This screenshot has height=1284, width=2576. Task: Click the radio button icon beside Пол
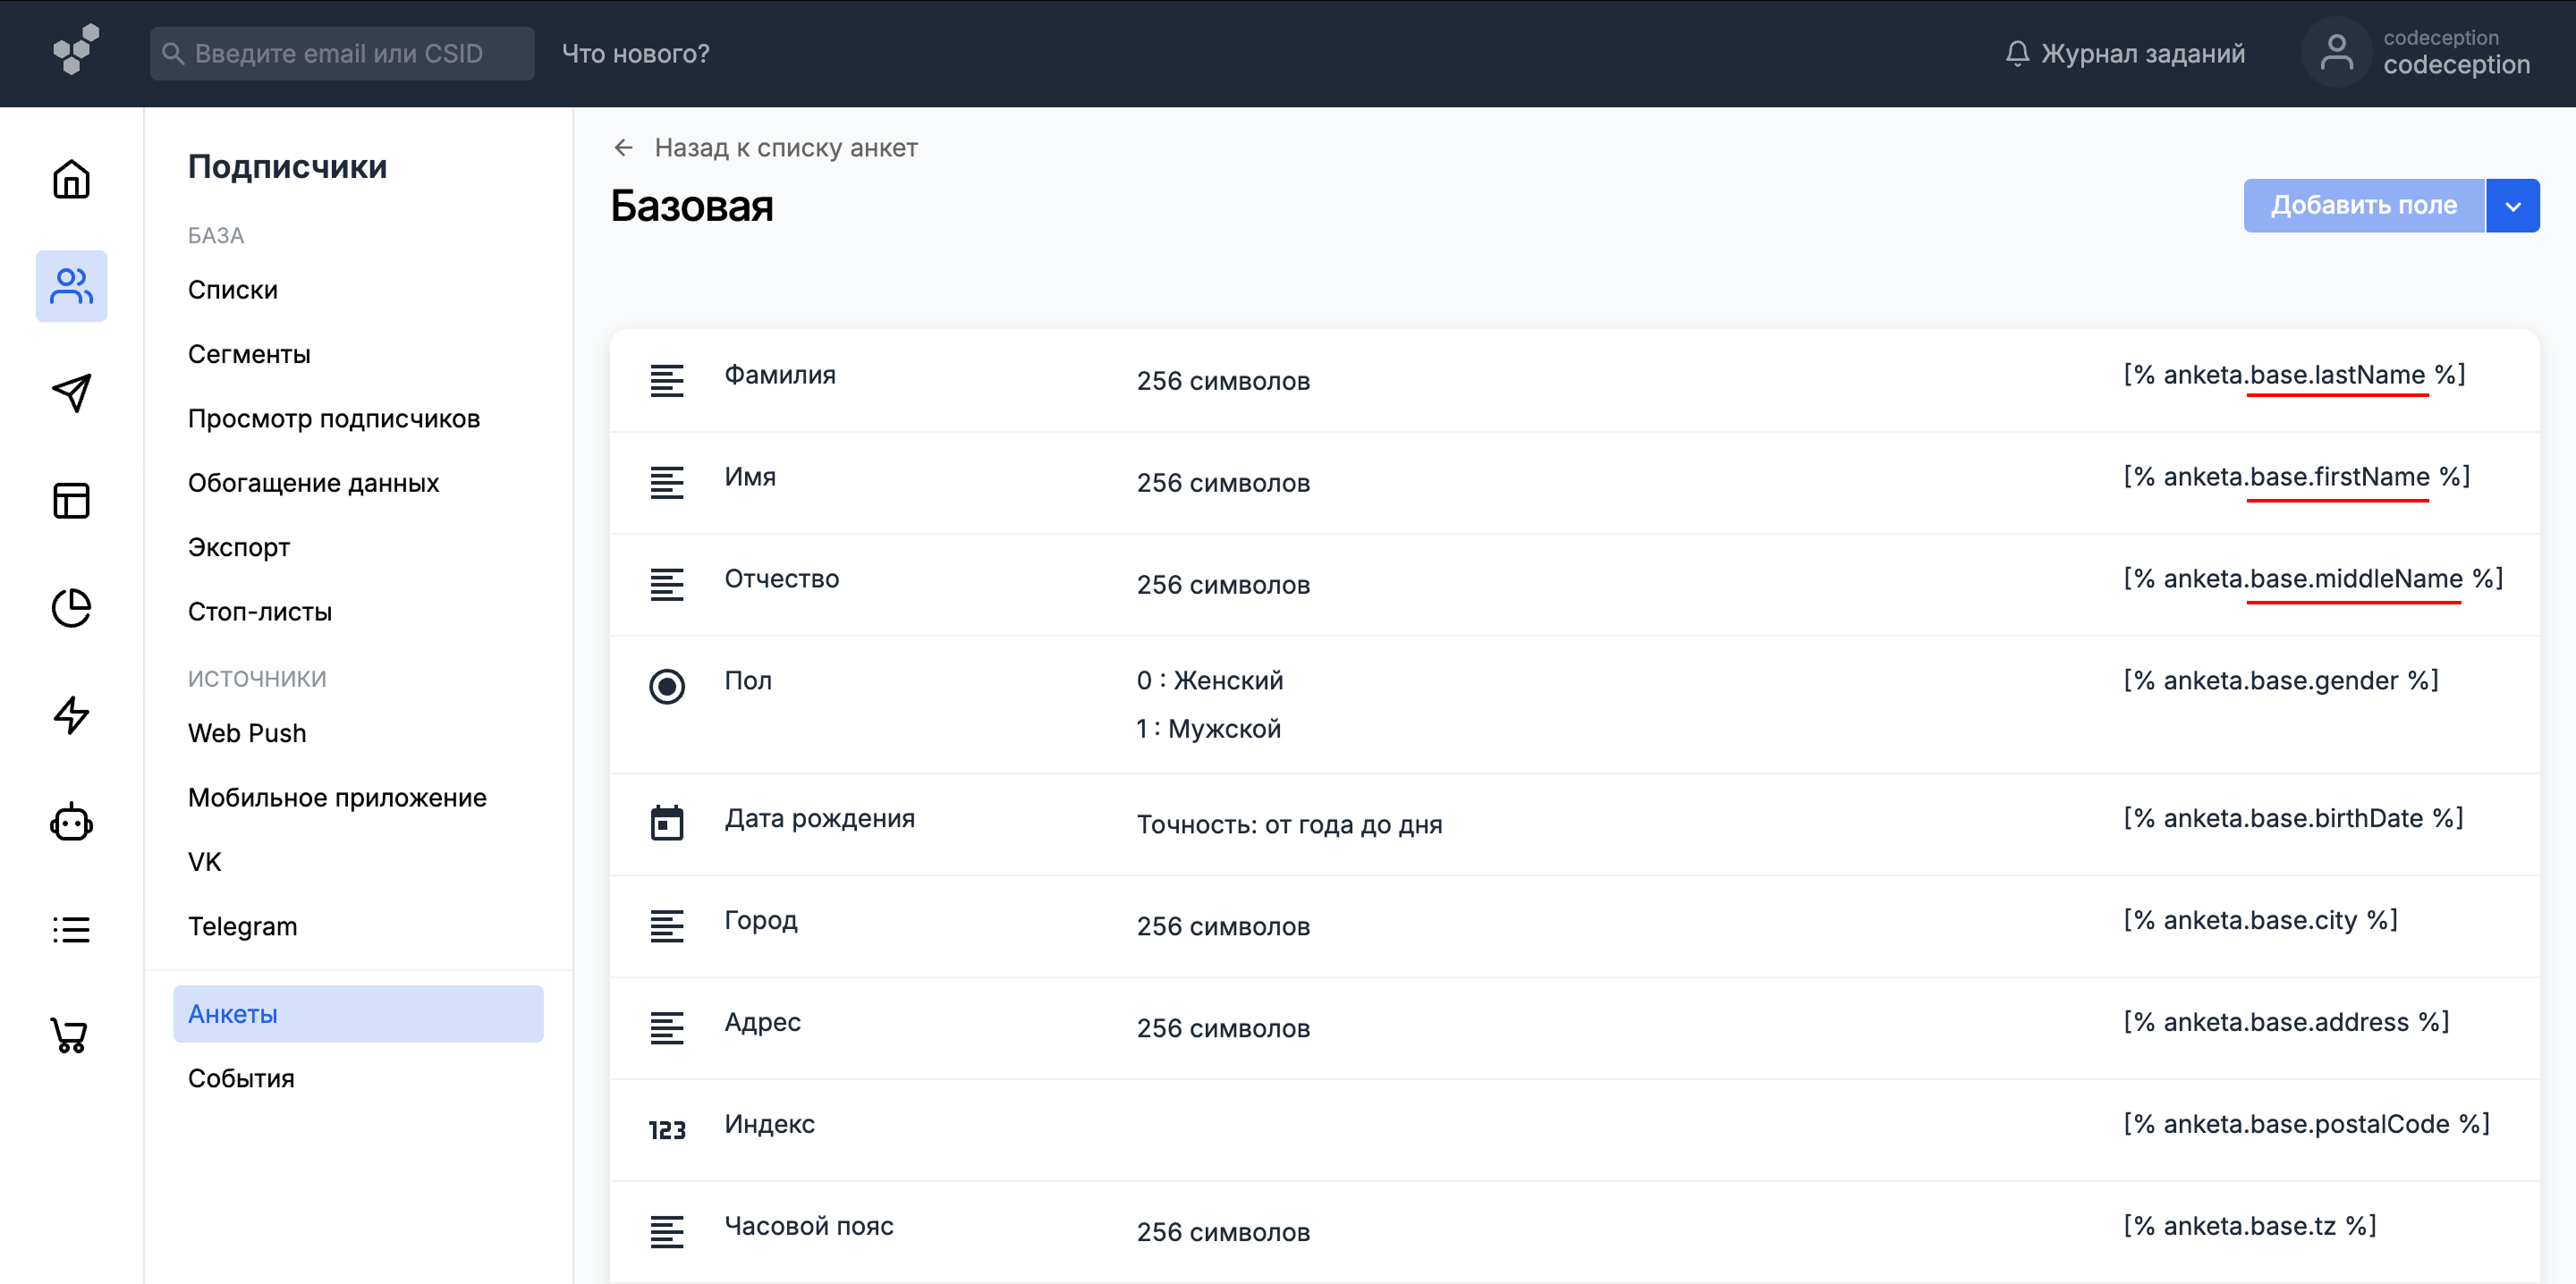pyautogui.click(x=667, y=686)
